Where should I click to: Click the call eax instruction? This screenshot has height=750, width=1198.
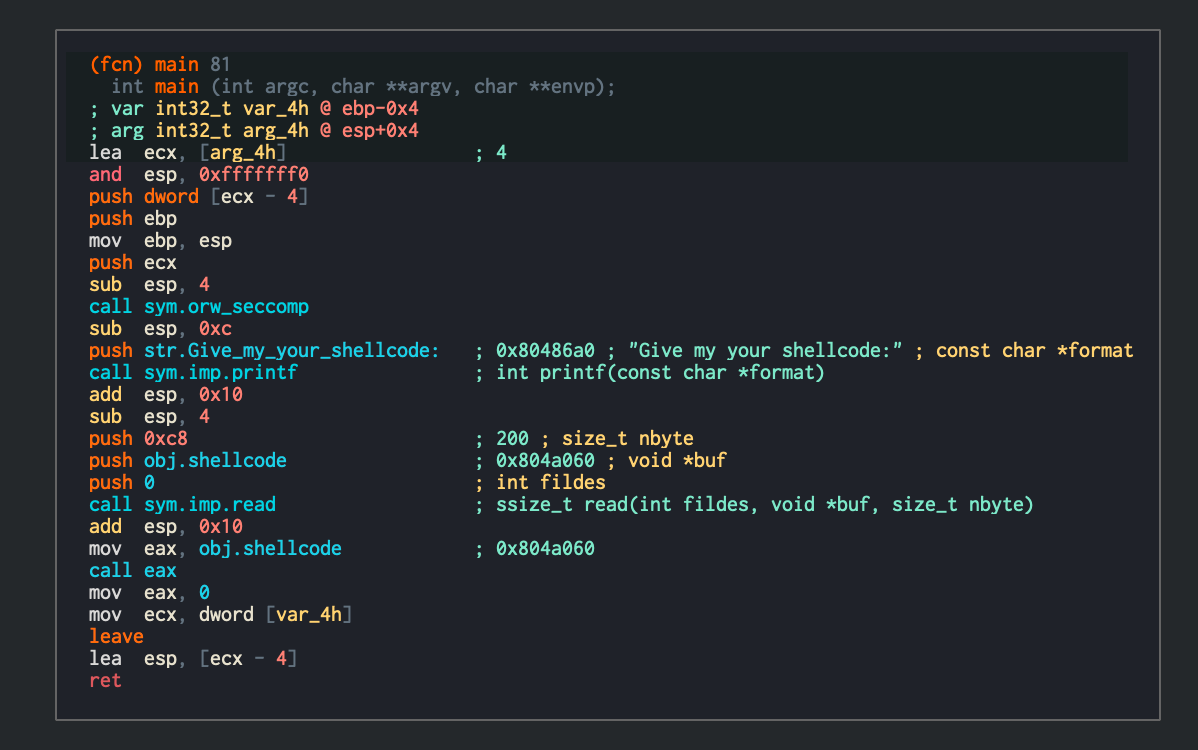tap(131, 570)
